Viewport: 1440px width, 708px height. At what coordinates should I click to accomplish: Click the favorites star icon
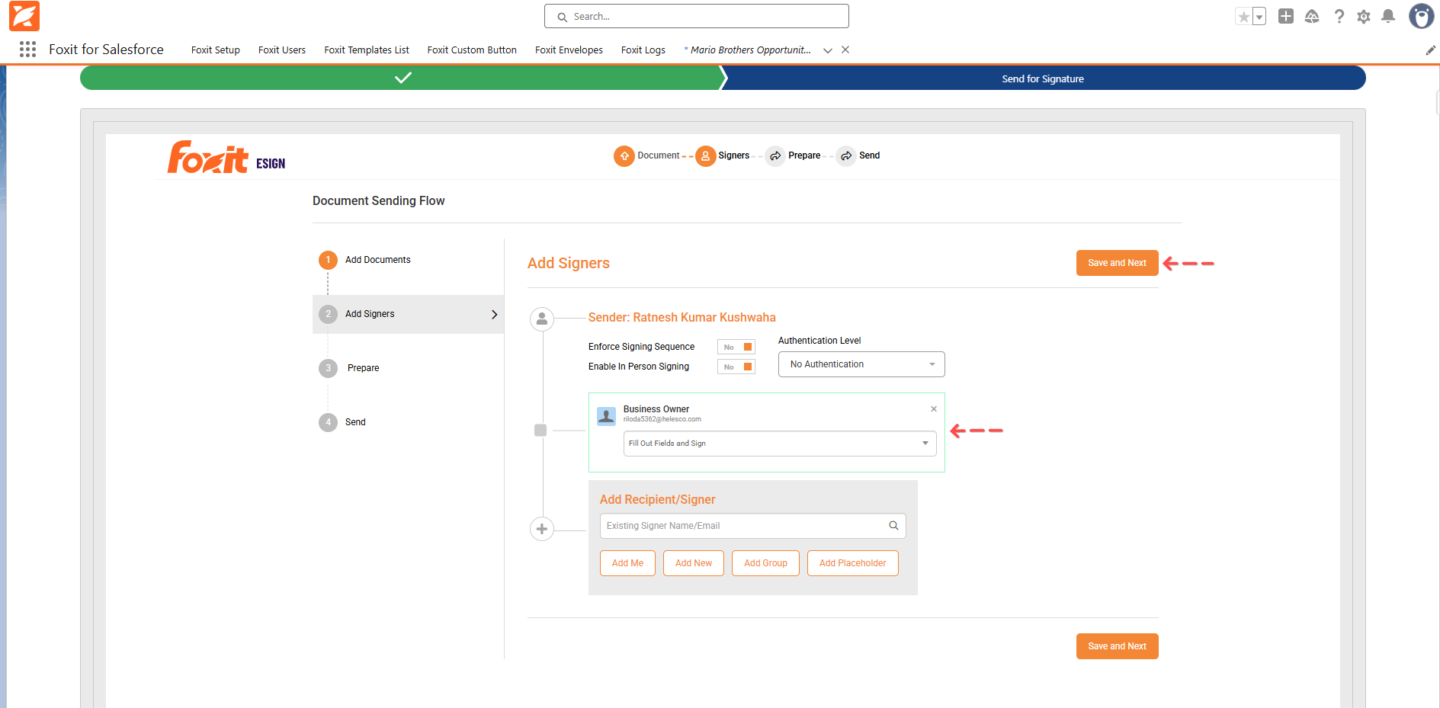click(1244, 16)
